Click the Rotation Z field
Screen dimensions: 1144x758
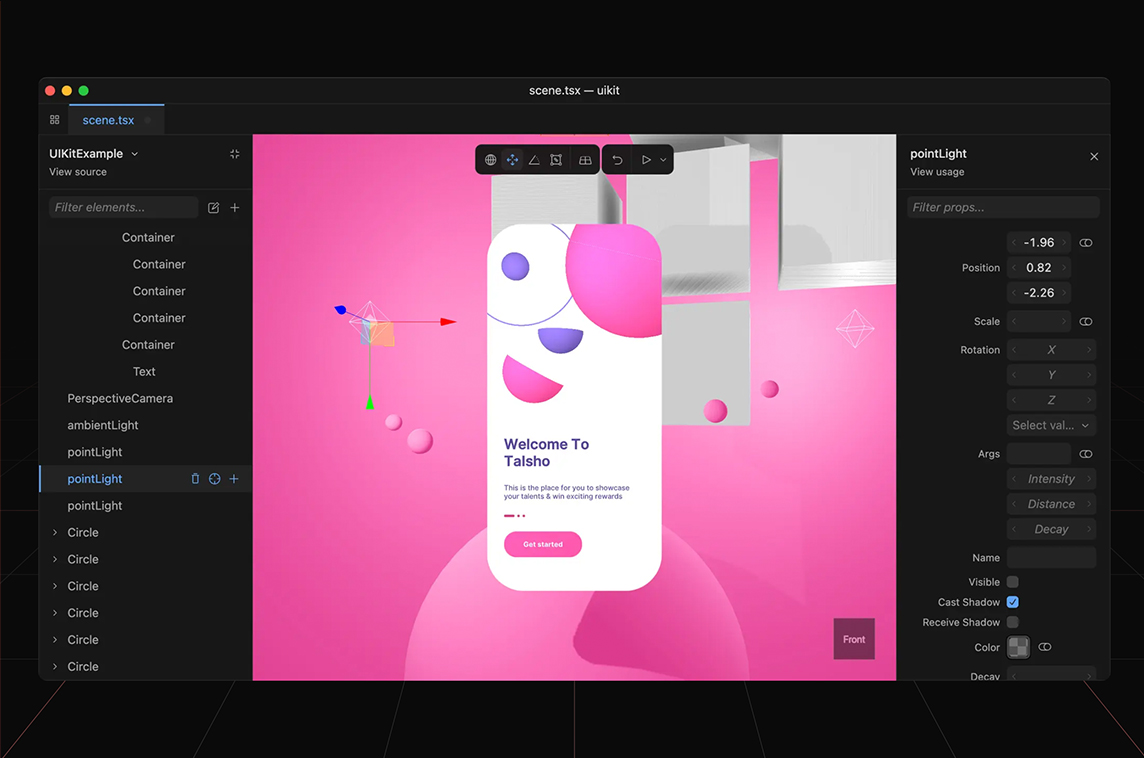1051,400
